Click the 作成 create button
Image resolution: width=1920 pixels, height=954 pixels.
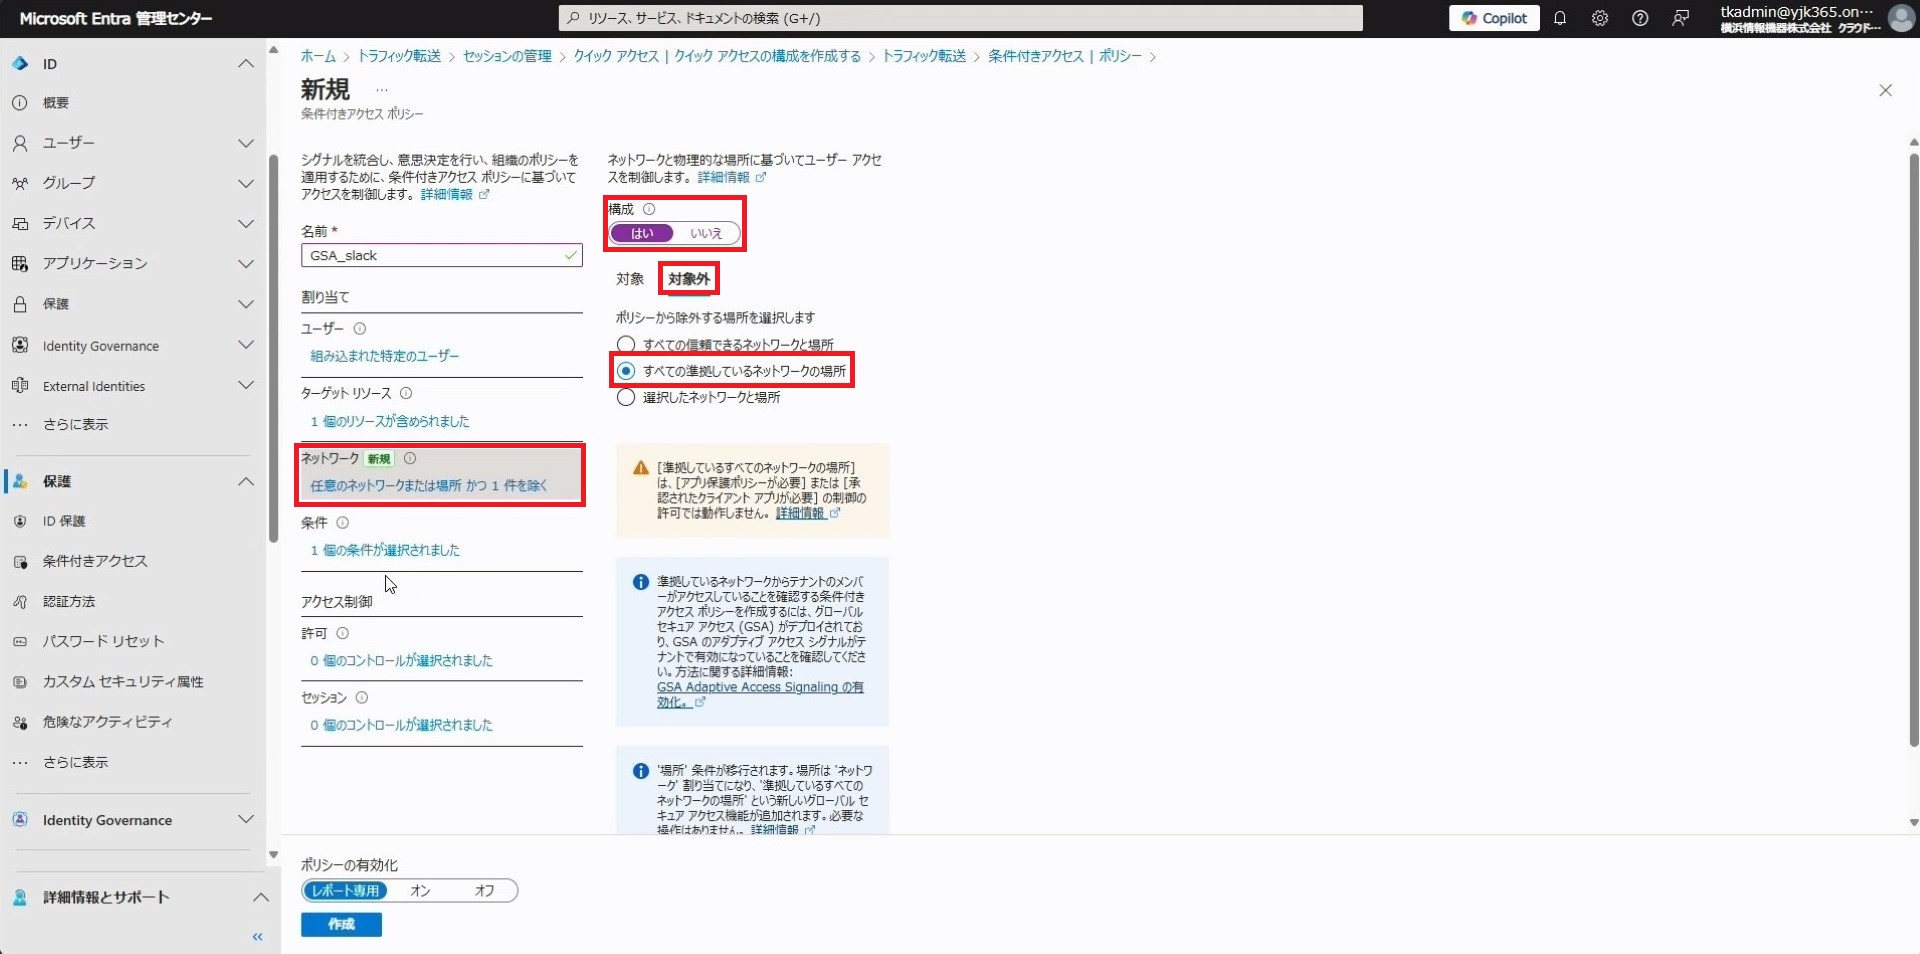(341, 924)
